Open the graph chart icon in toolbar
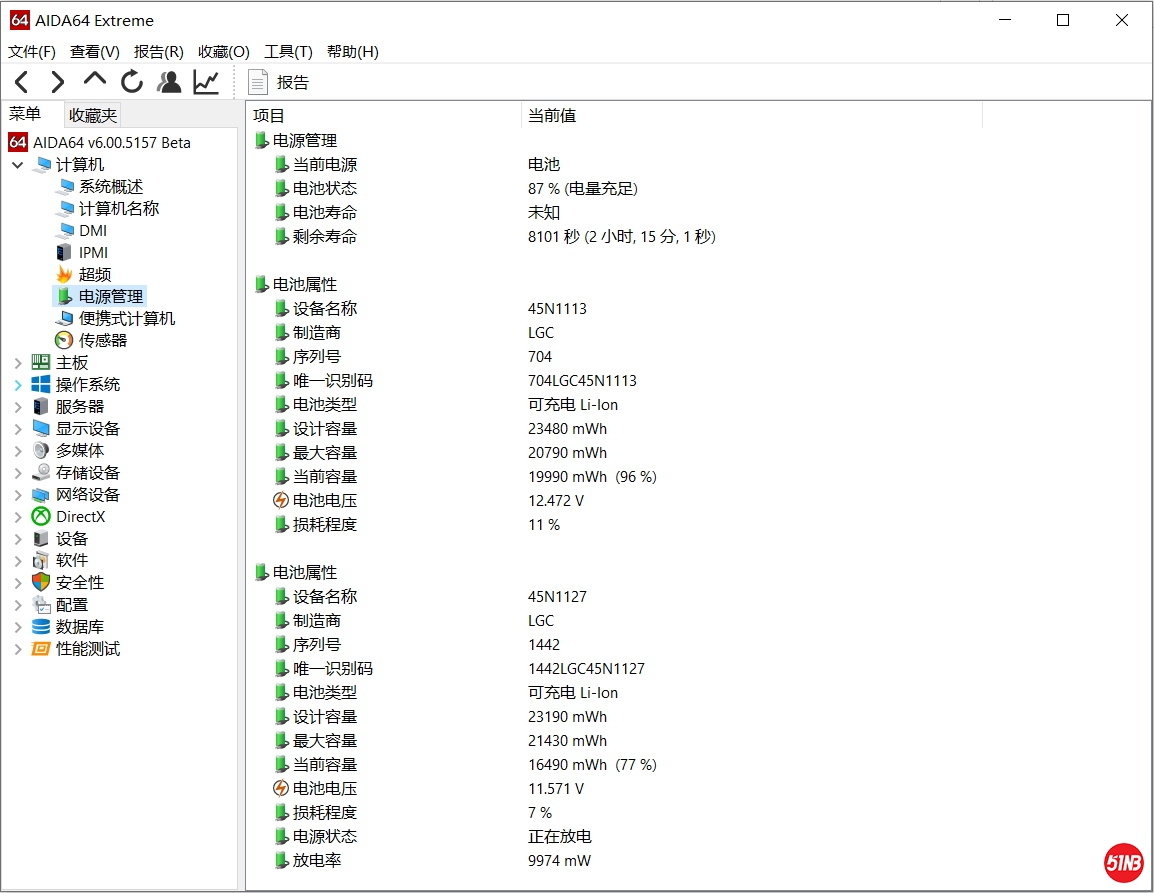 point(206,82)
